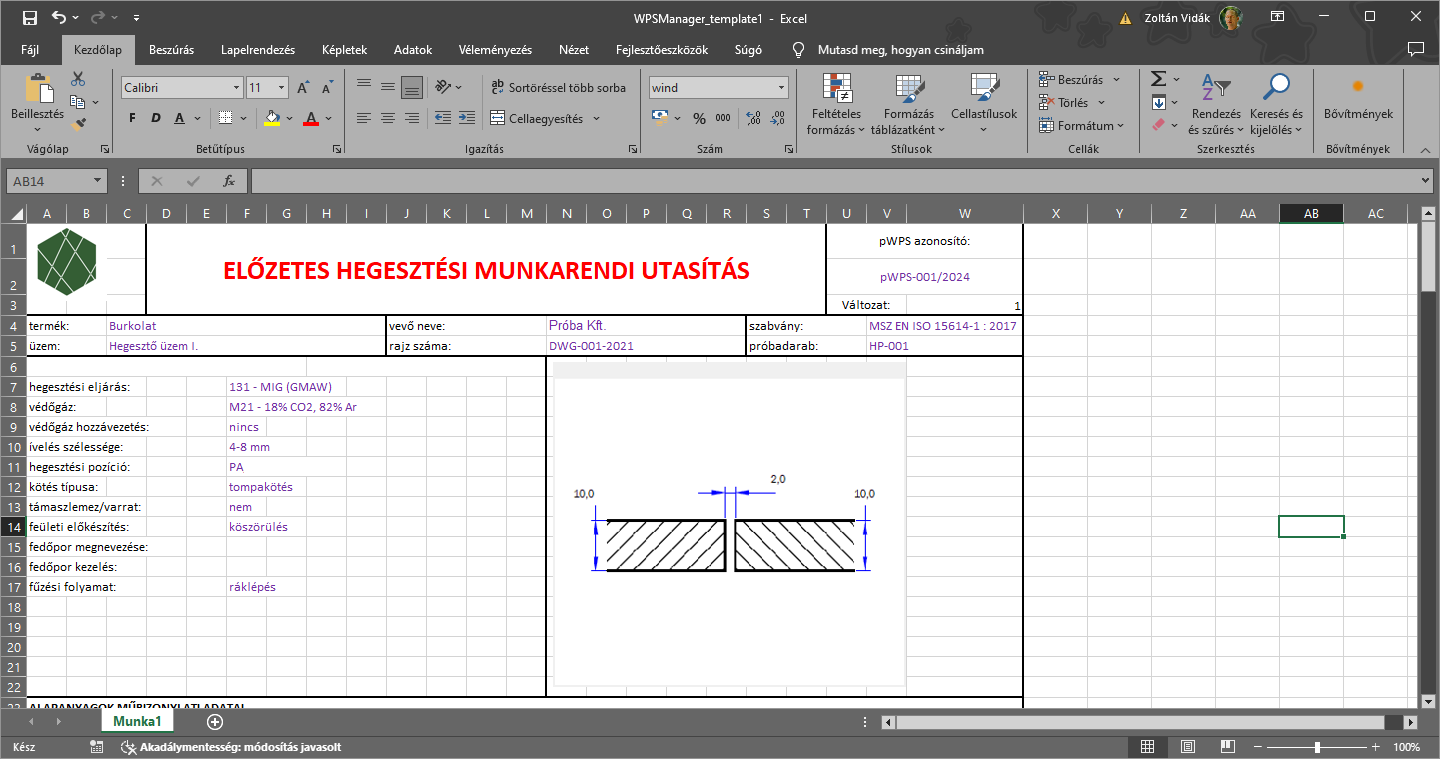The width and height of the screenshot is (1440, 759).
Task: Expand the Cellaegyesítés merge dropdown arrow
Action: [596, 118]
